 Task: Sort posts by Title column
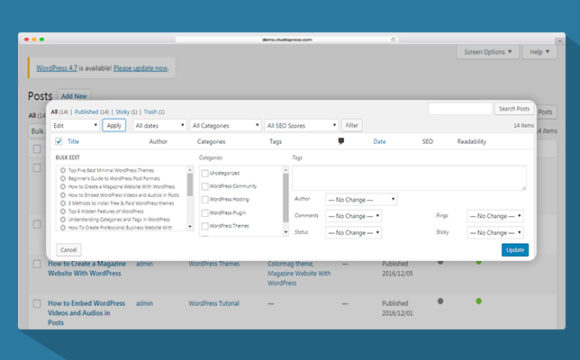tap(73, 141)
